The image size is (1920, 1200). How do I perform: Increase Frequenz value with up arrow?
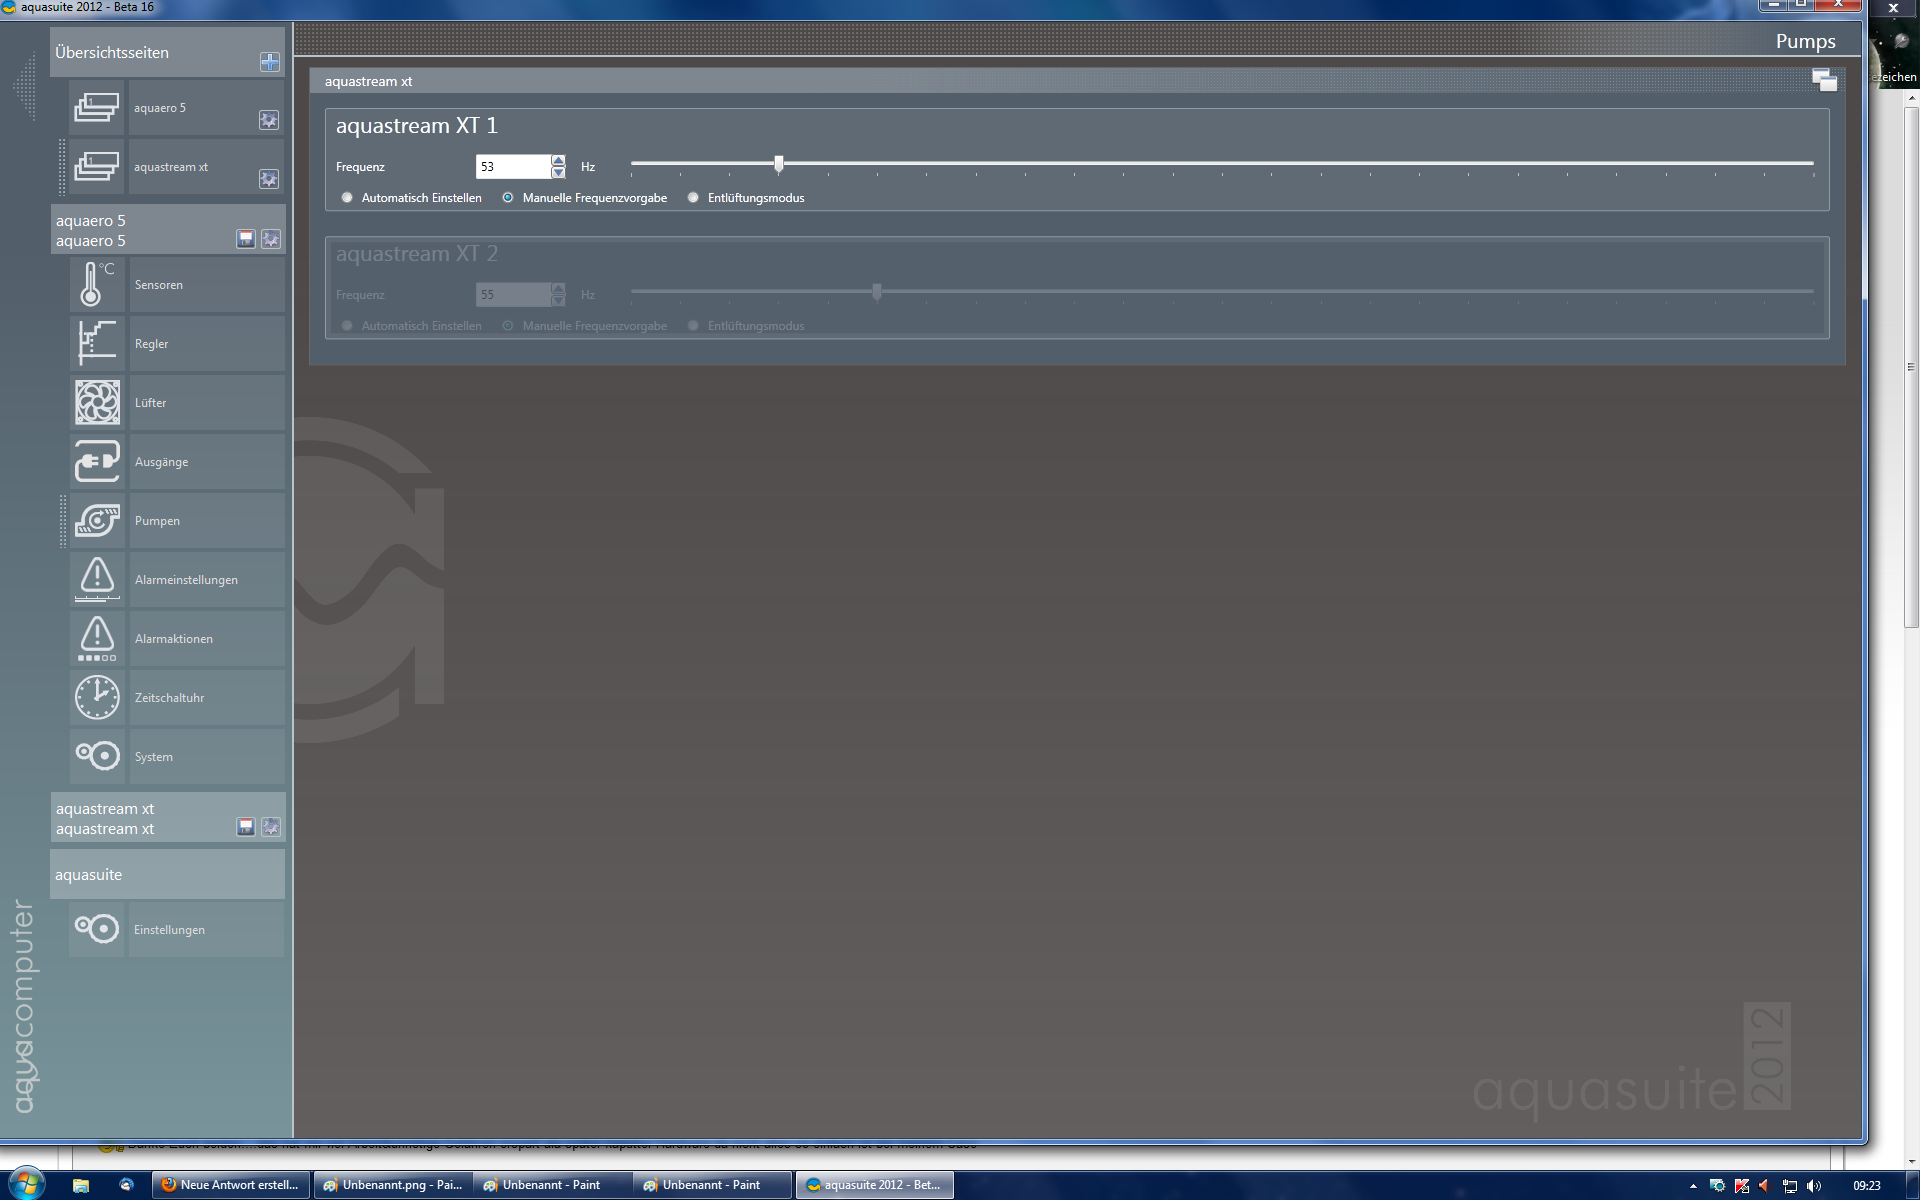558,161
